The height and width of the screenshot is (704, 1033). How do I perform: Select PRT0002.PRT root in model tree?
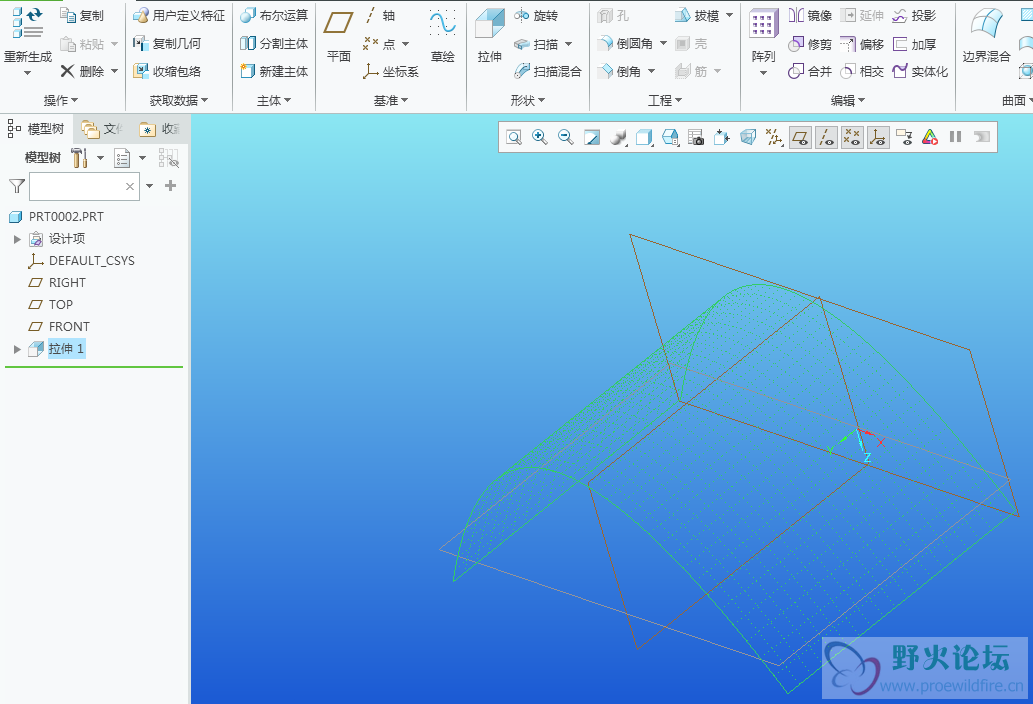coord(56,217)
